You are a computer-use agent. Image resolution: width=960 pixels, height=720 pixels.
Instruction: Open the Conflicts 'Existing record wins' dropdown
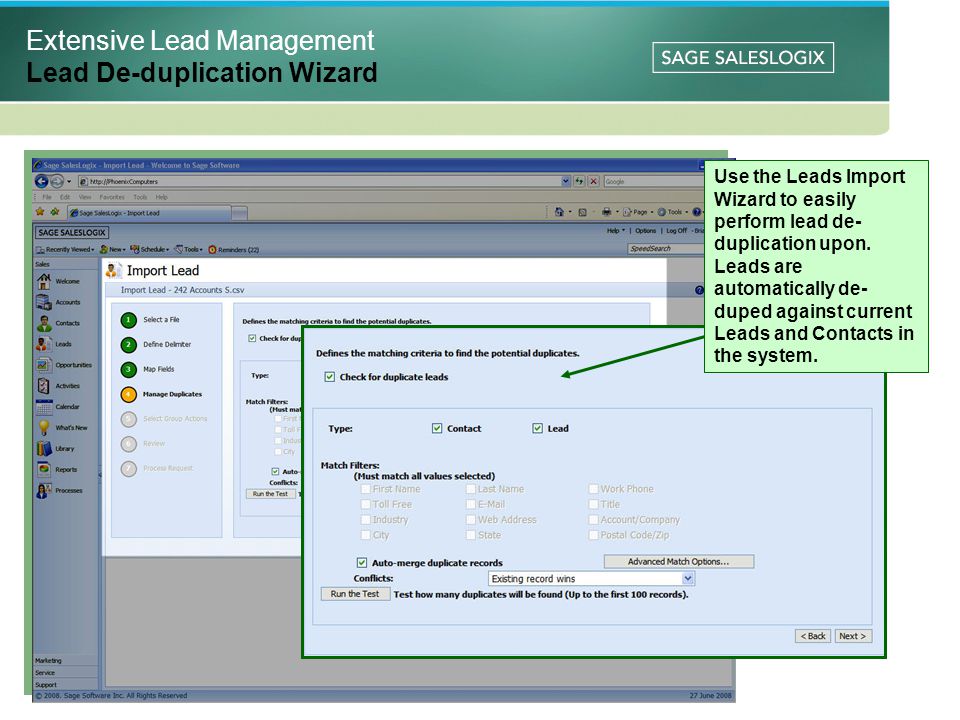click(x=591, y=579)
